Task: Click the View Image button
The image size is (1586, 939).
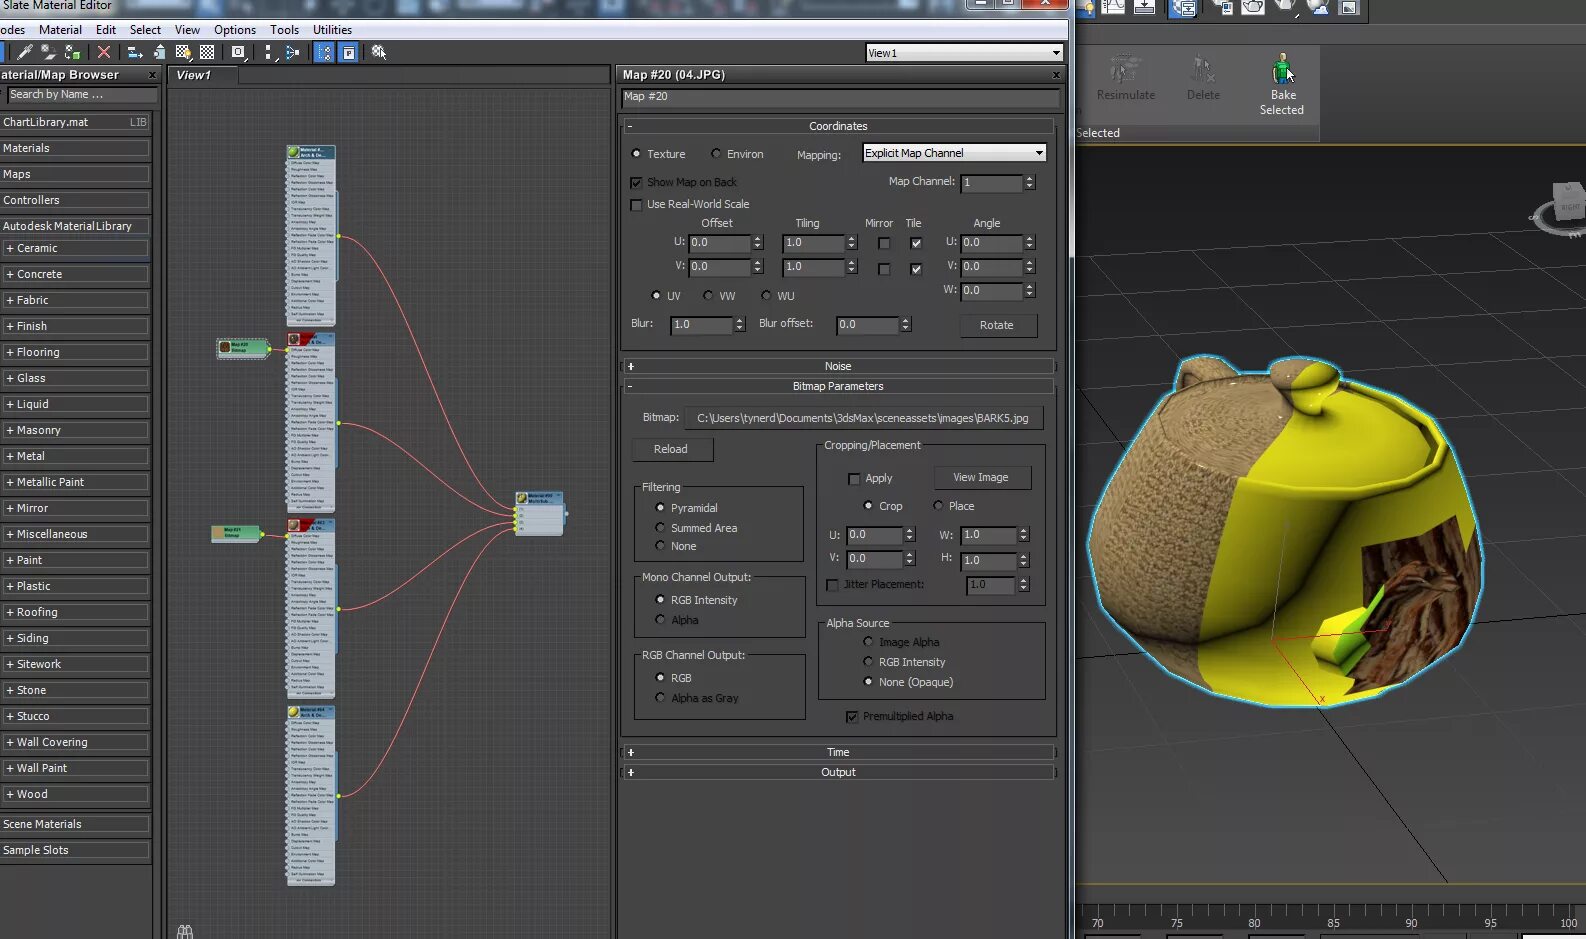Action: pos(981,478)
